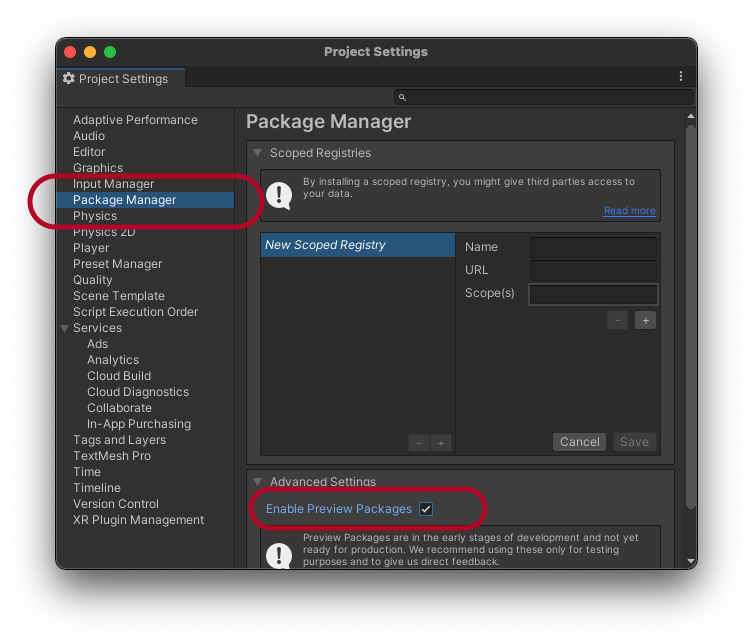753x643 pixels.
Task: Click the Enable Preview Packages label
Action: click(339, 509)
